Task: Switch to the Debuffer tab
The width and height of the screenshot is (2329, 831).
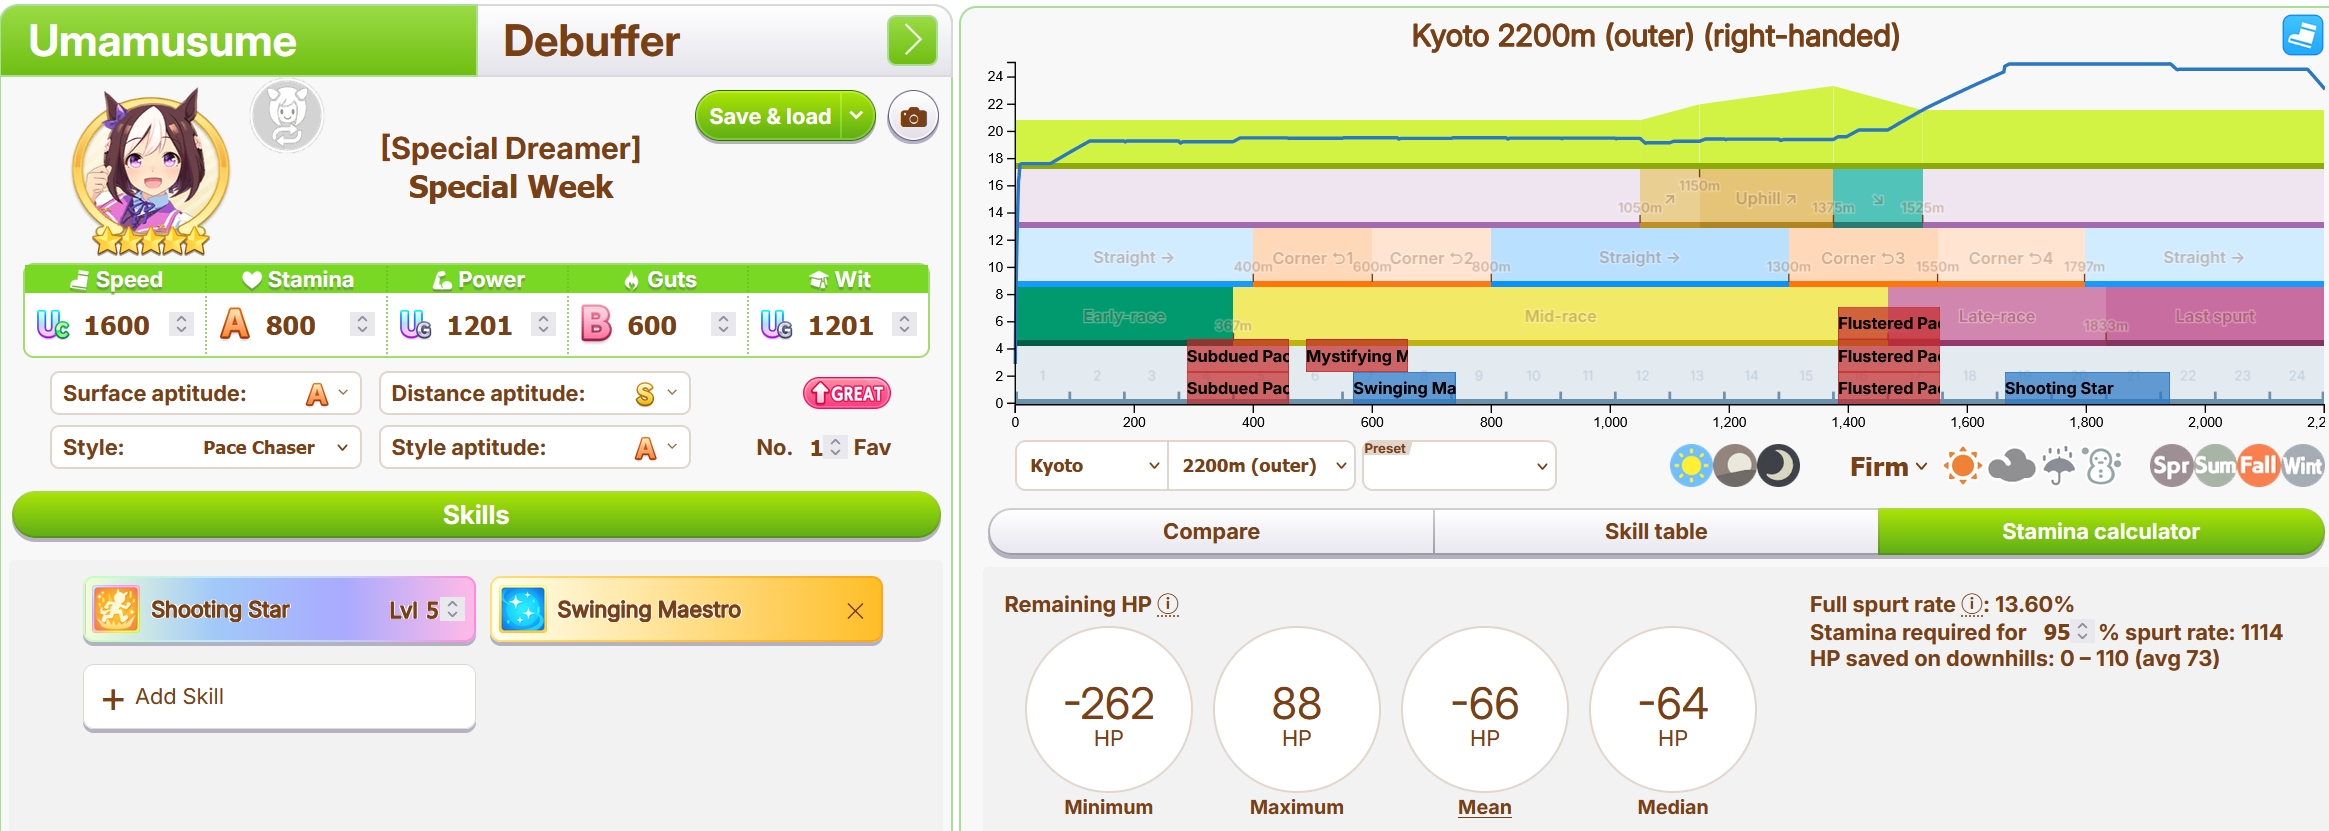Action: click(680, 41)
